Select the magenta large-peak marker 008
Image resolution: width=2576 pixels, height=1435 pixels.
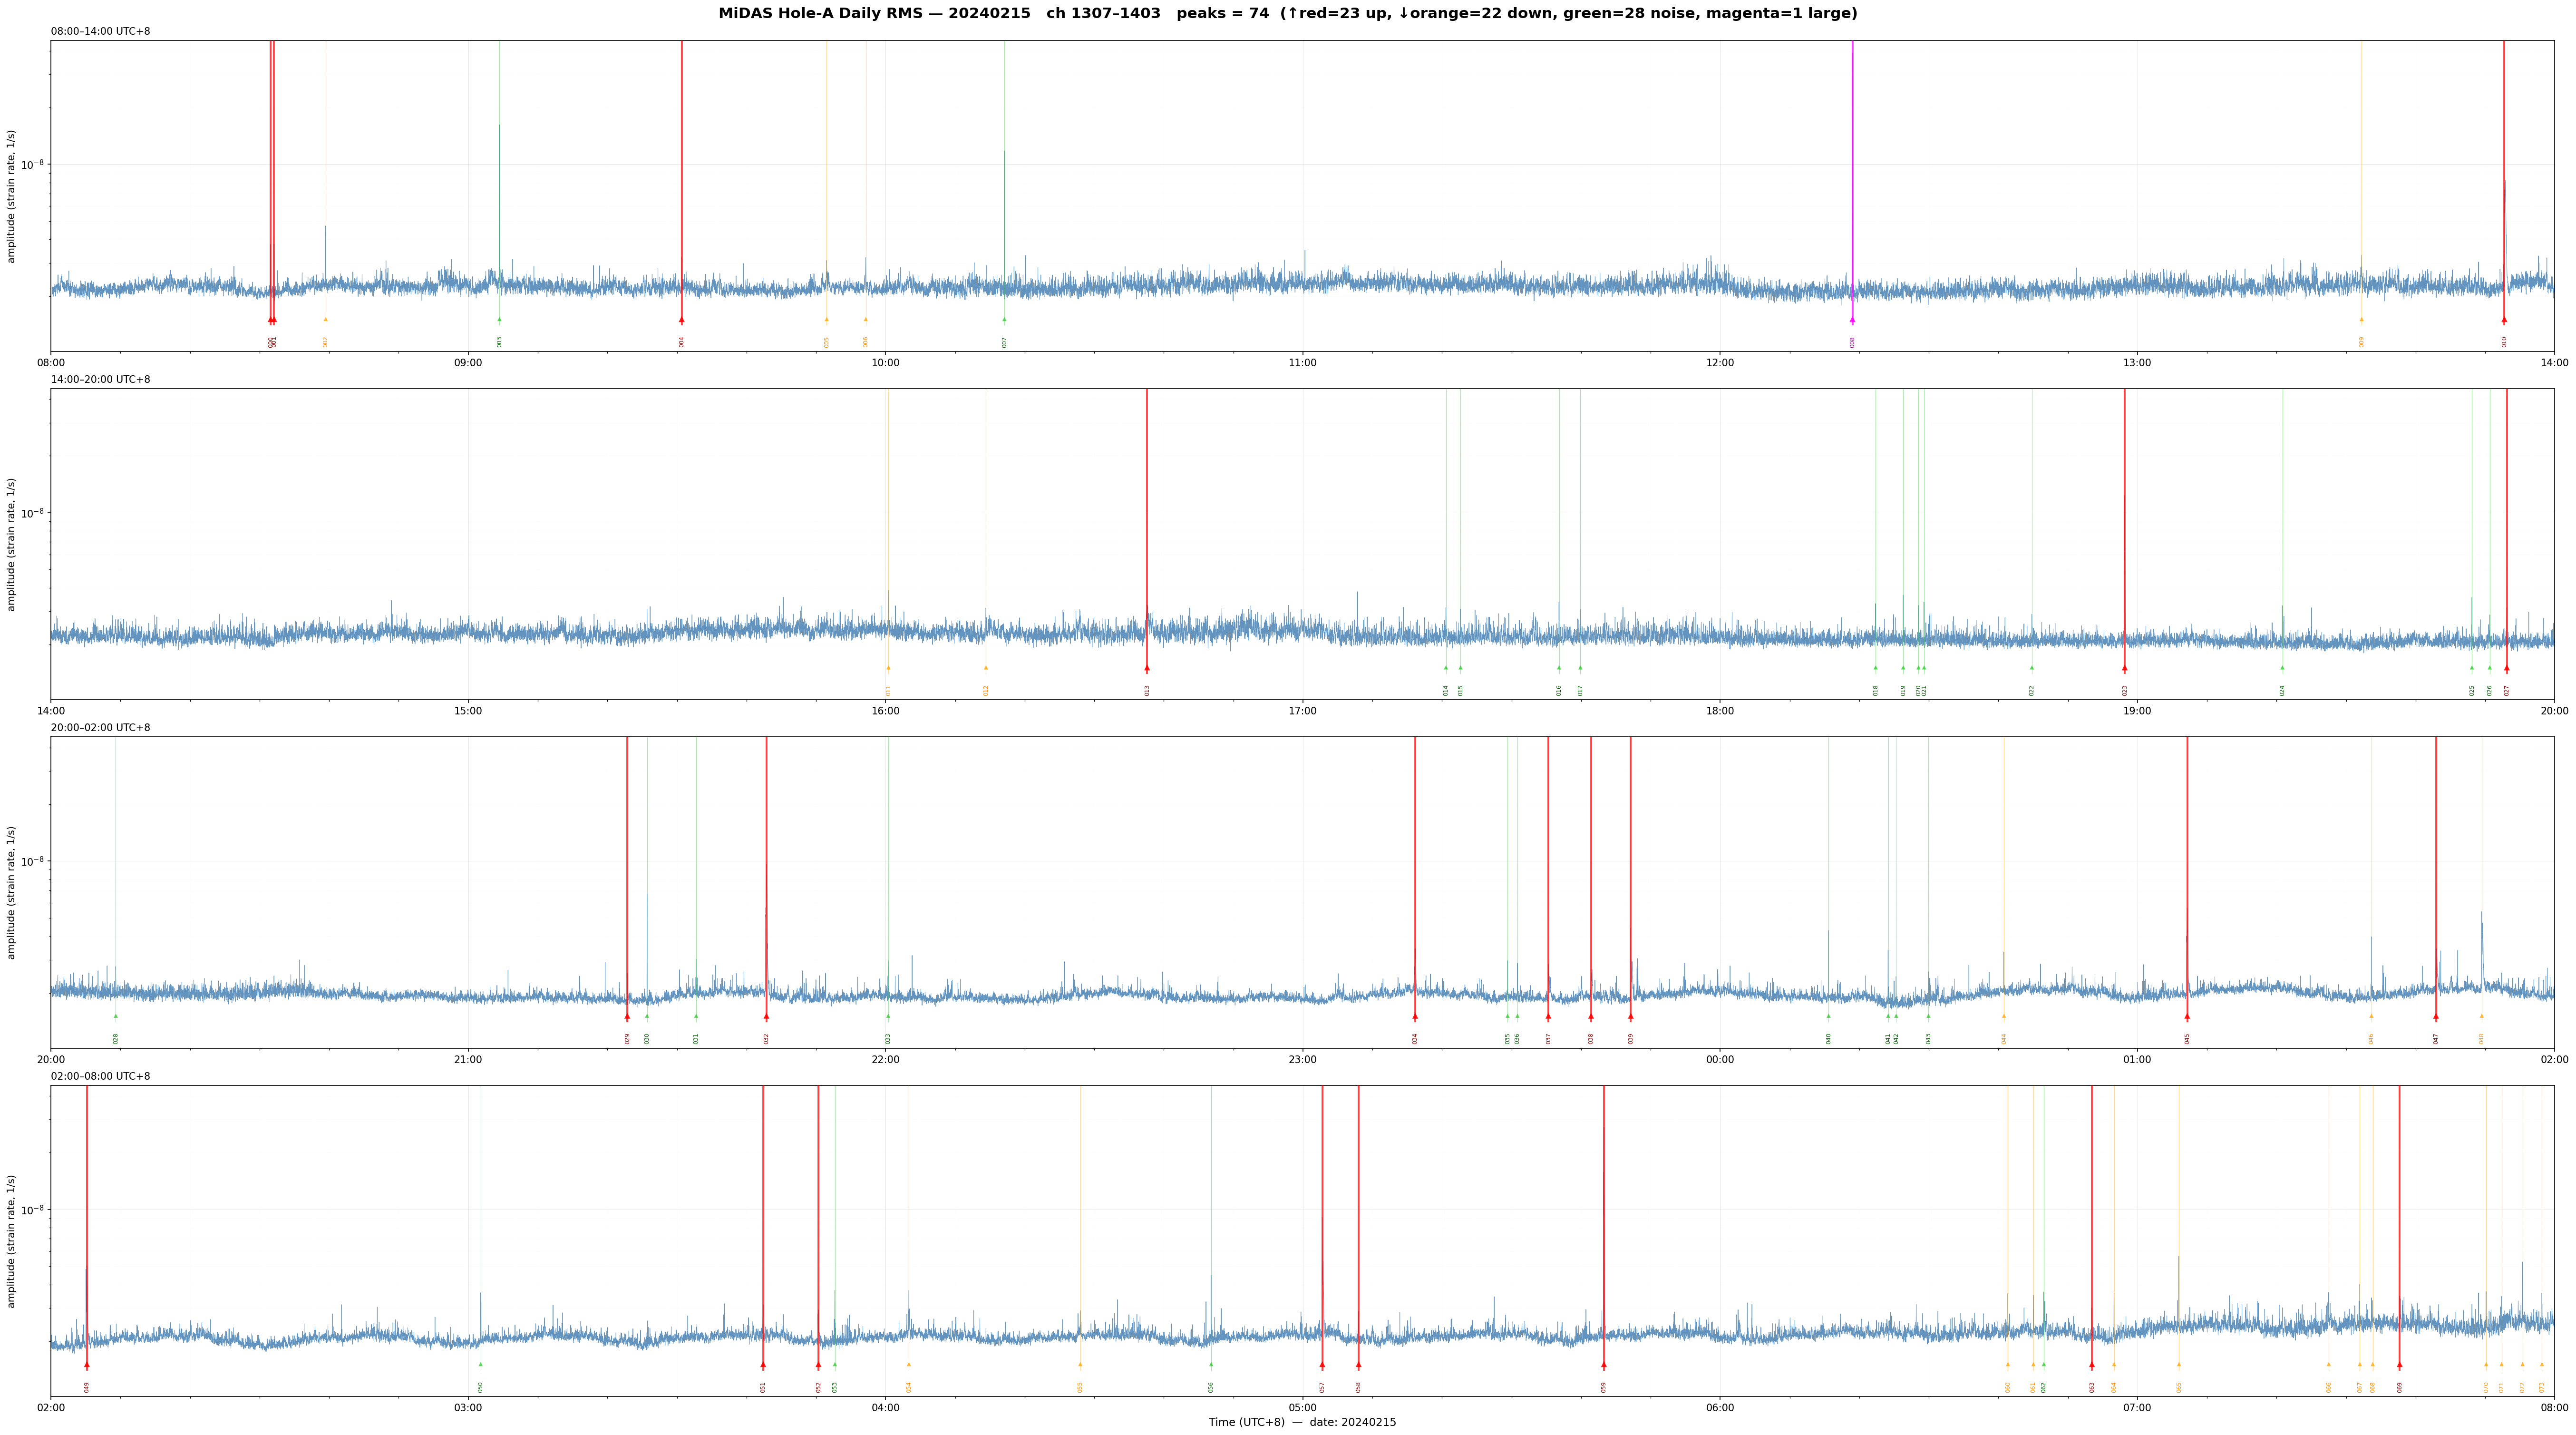1852,320
